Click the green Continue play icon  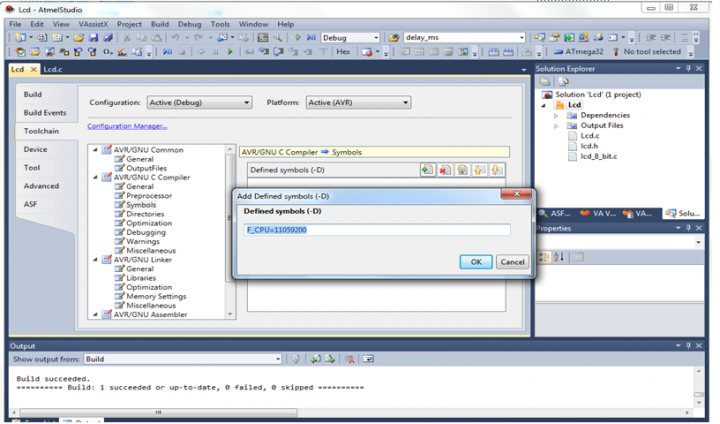coord(230,52)
